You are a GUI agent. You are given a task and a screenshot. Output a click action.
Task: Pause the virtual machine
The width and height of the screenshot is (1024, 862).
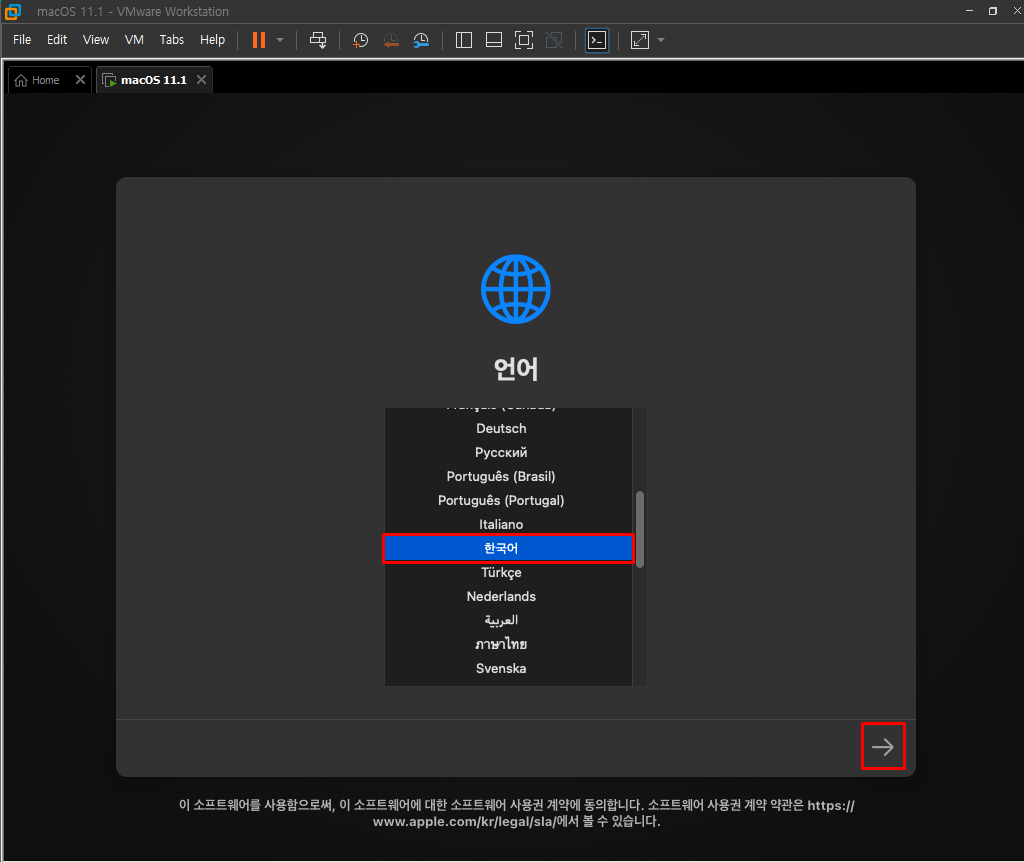click(259, 40)
